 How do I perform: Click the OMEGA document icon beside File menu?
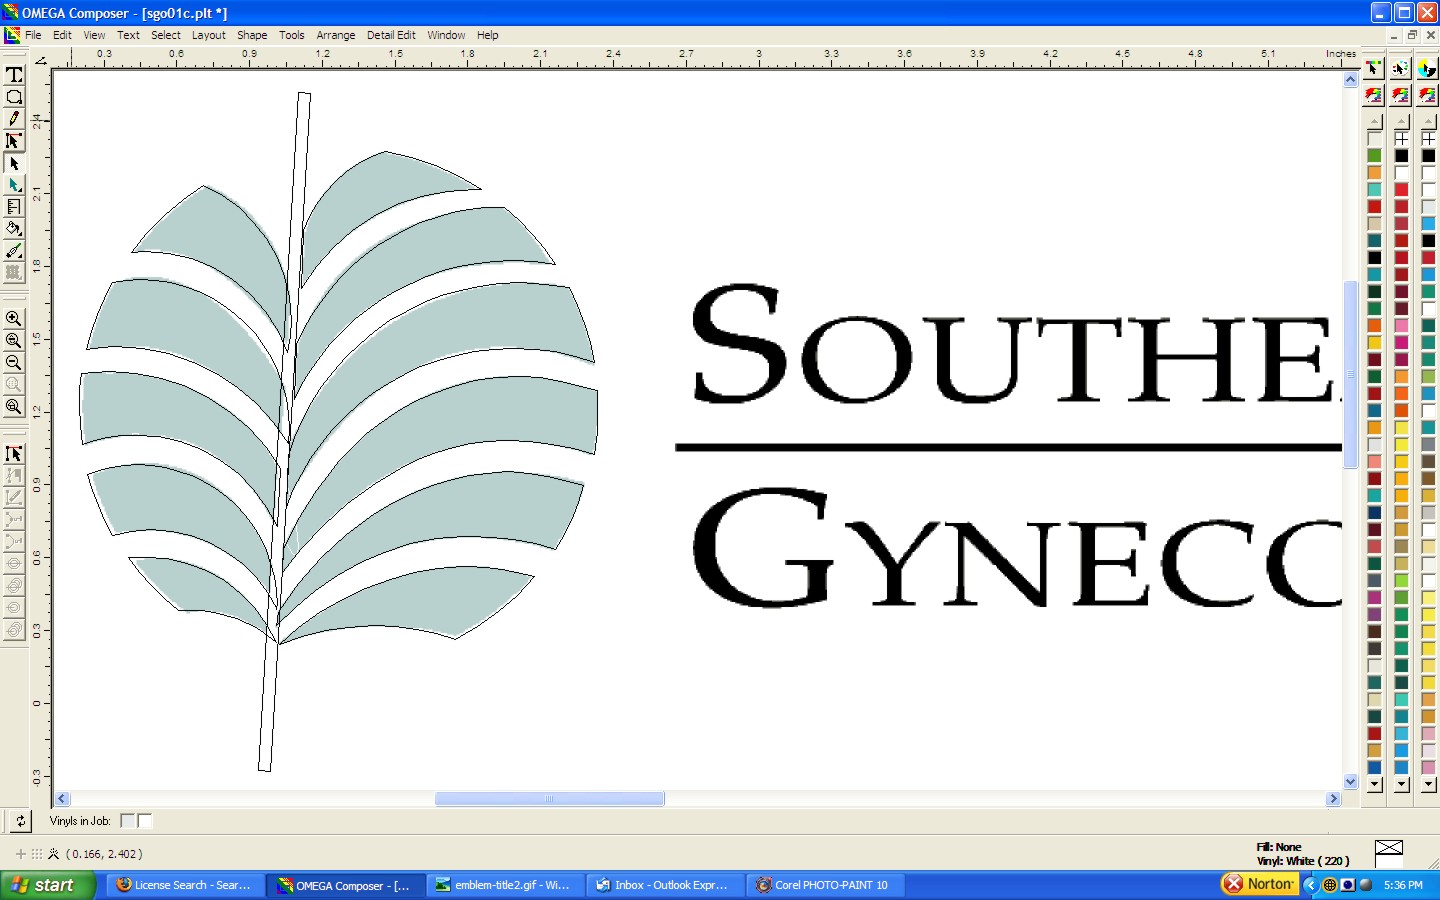pyautogui.click(x=12, y=35)
